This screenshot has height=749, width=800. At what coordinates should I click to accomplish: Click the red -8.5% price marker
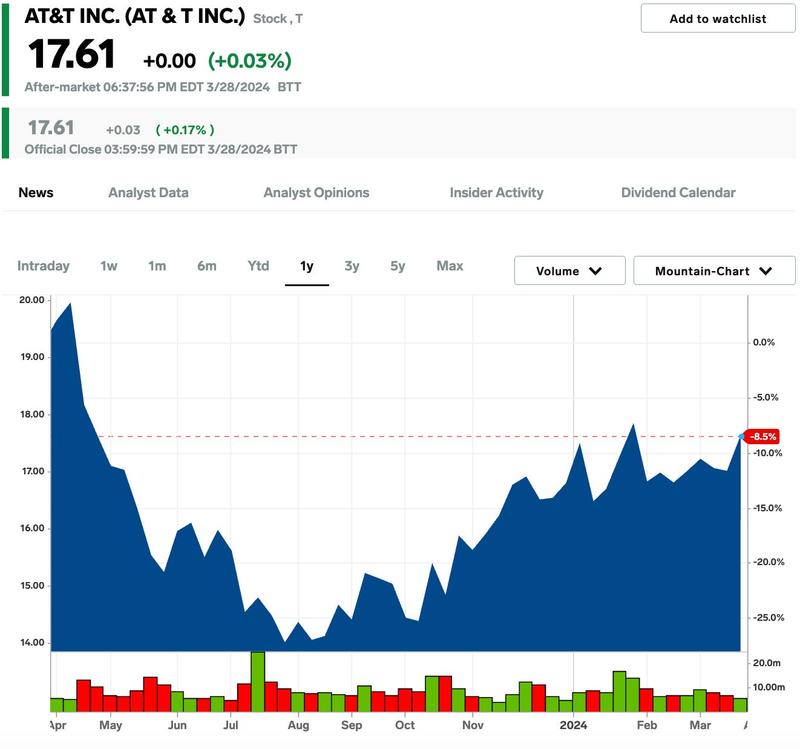point(762,437)
